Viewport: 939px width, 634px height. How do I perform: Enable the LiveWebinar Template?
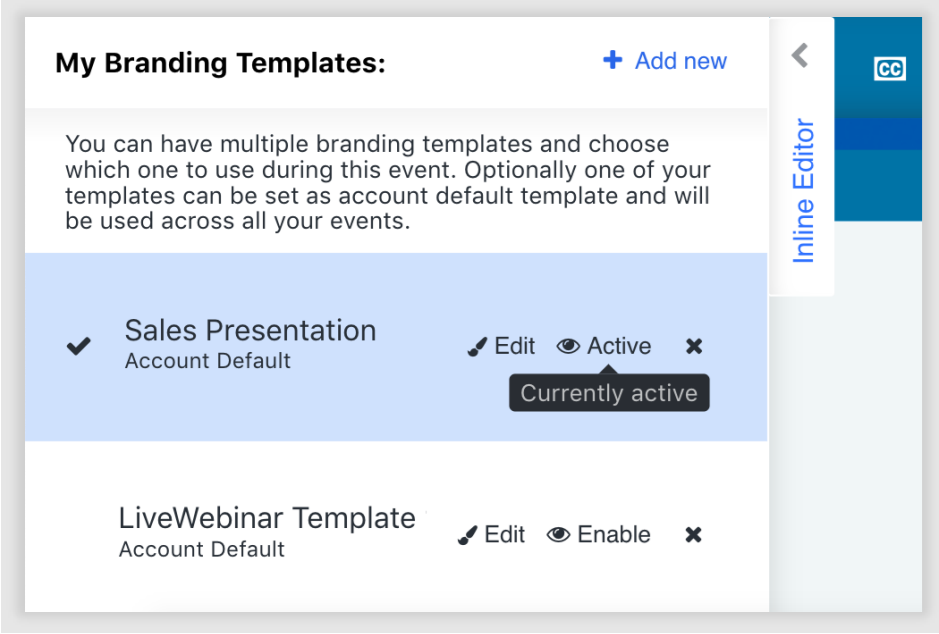(613, 535)
